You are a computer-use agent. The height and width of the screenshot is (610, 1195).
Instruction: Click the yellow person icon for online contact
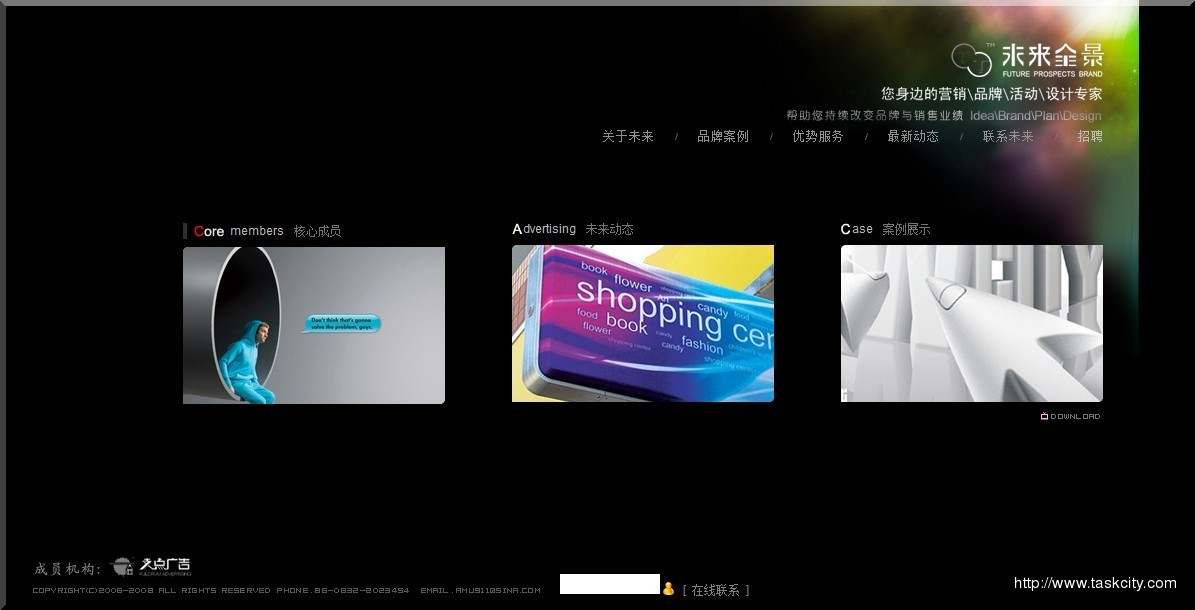tap(668, 589)
